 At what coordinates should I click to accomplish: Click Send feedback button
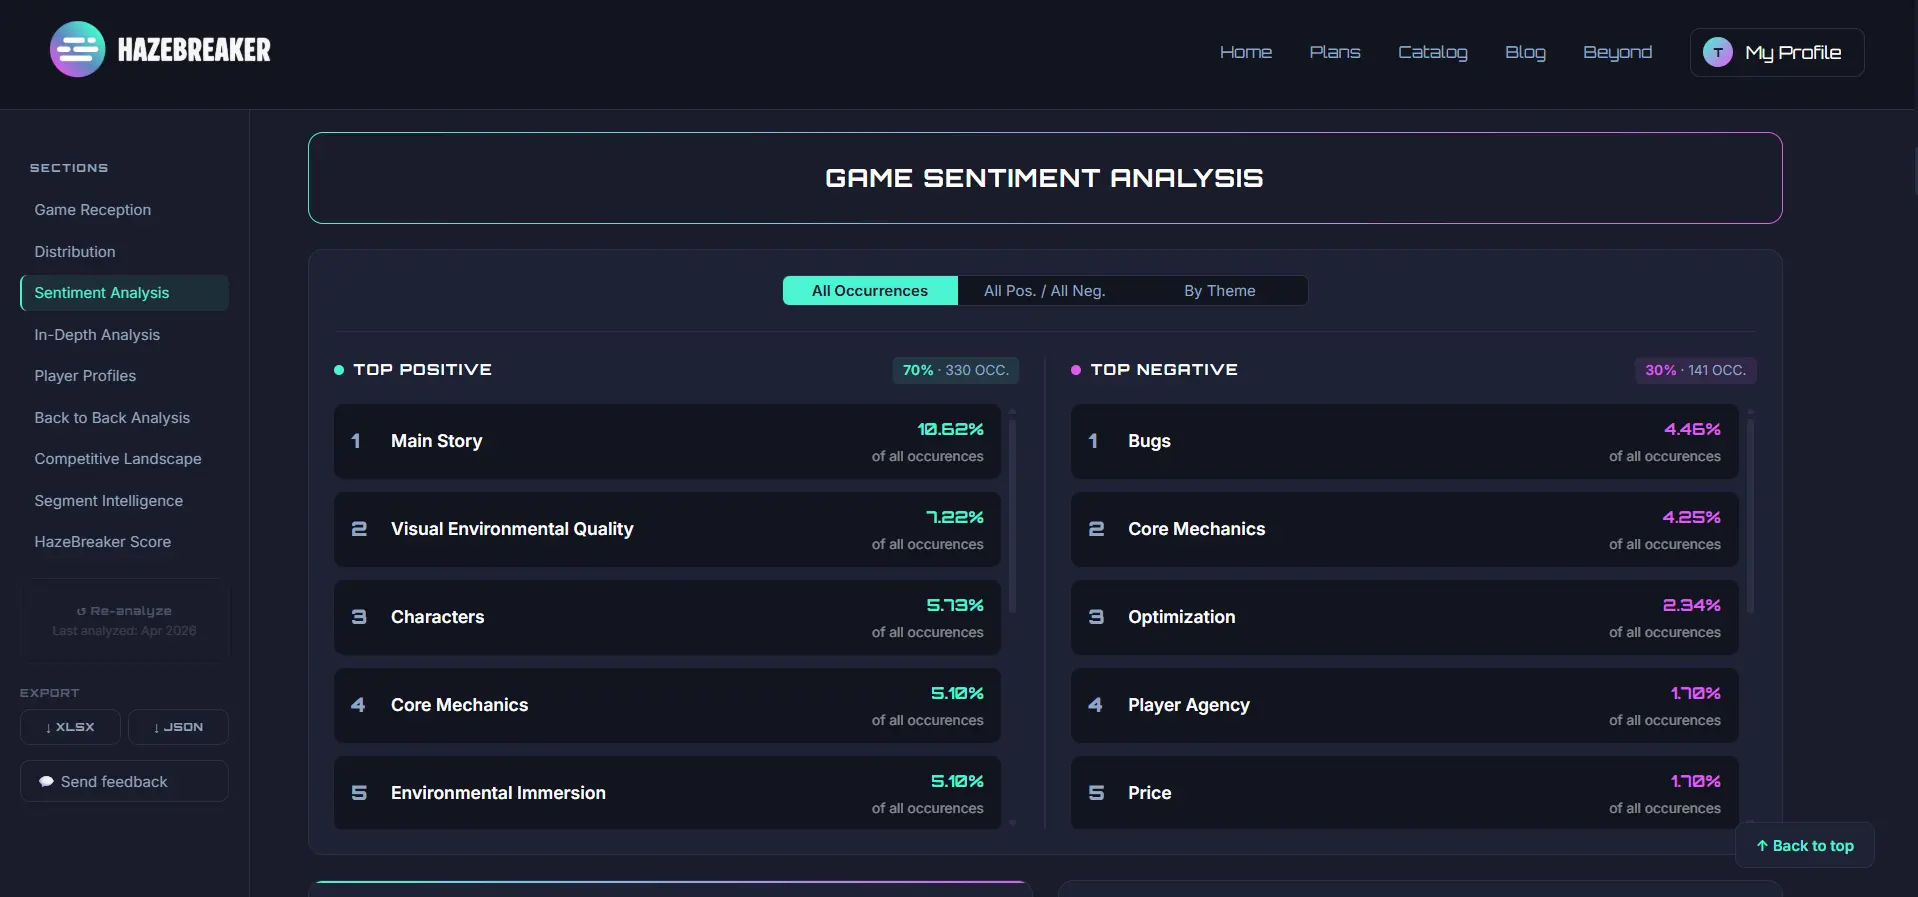(124, 781)
